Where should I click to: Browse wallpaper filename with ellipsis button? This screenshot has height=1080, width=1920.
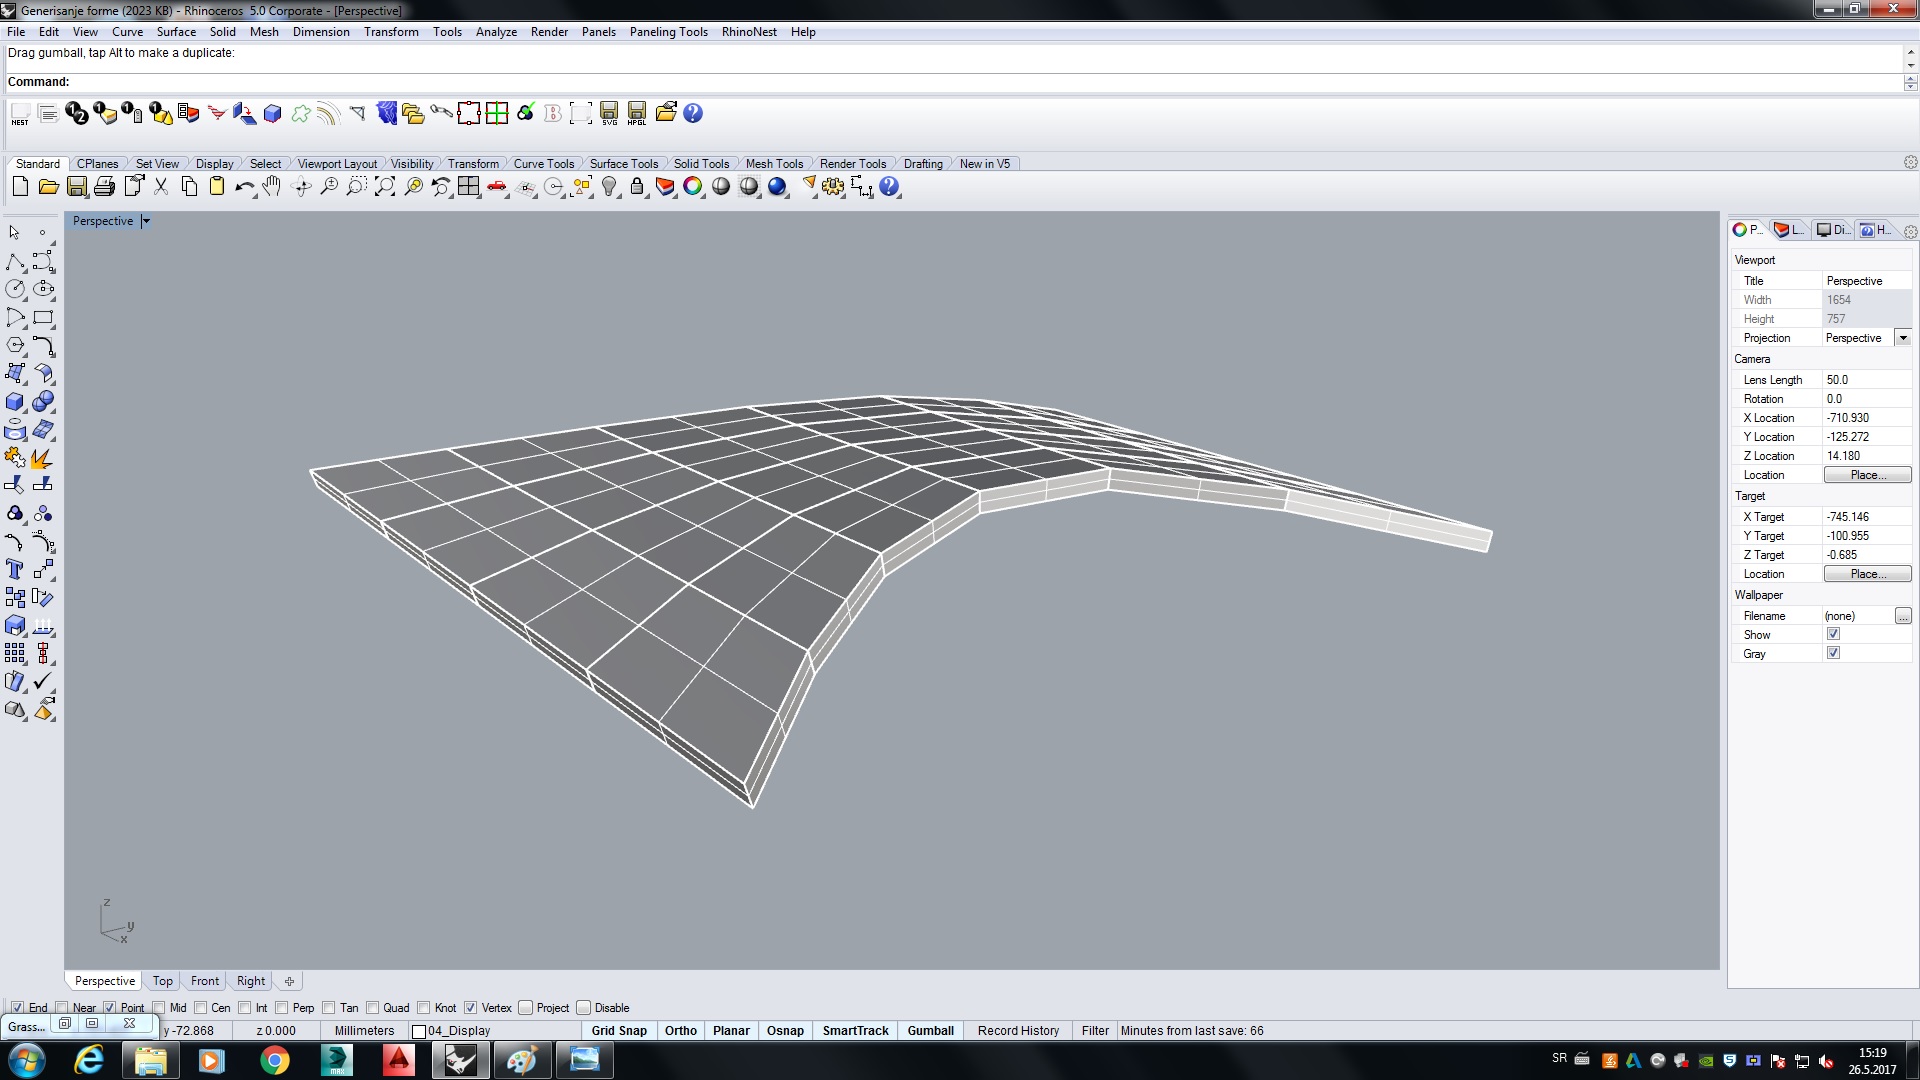point(1903,616)
